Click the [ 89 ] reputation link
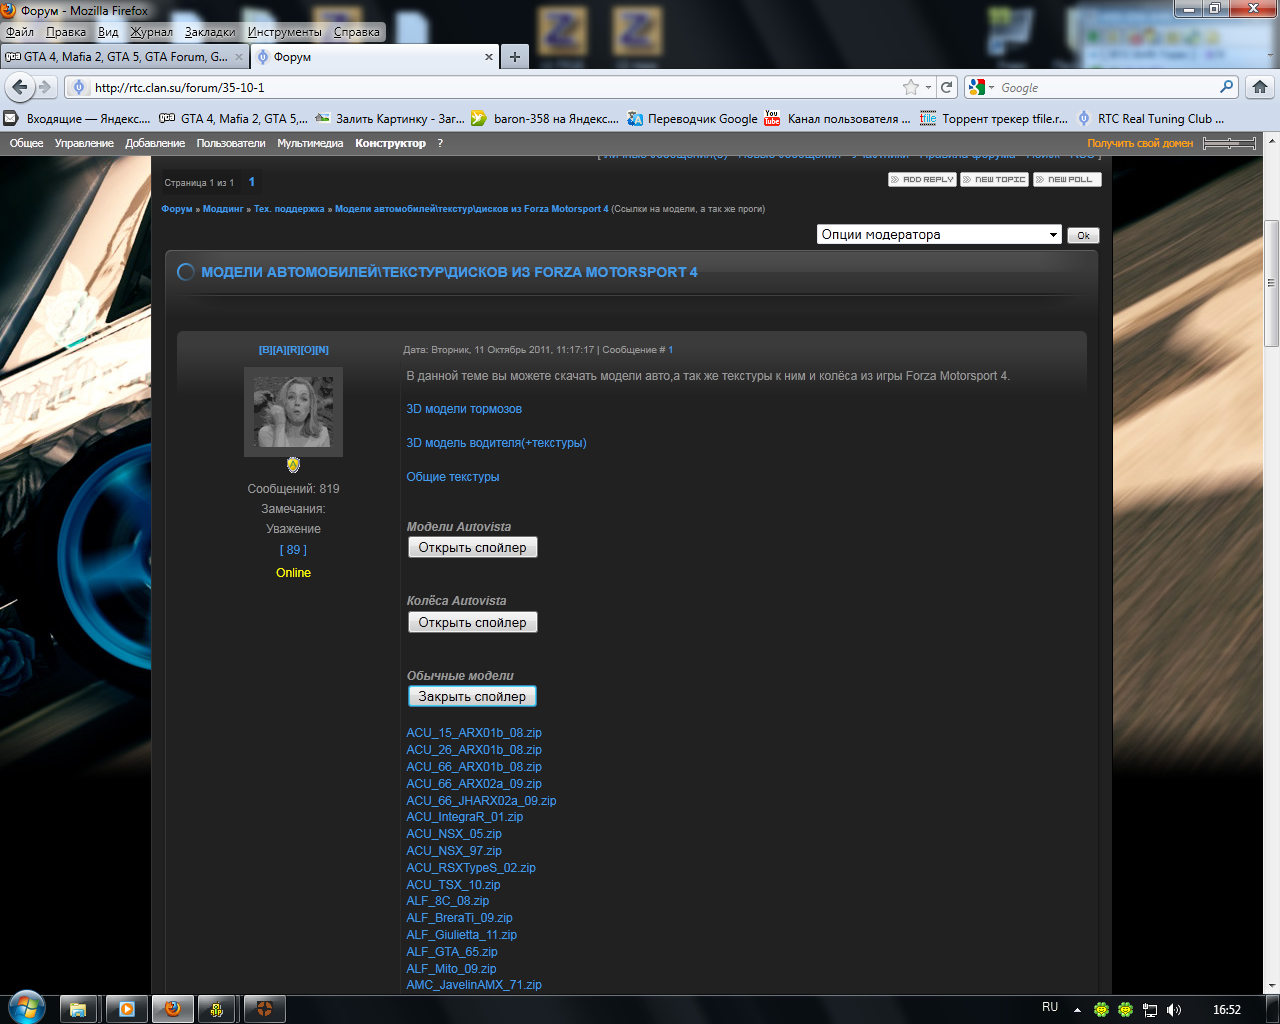Image resolution: width=1280 pixels, height=1024 pixels. coord(293,550)
